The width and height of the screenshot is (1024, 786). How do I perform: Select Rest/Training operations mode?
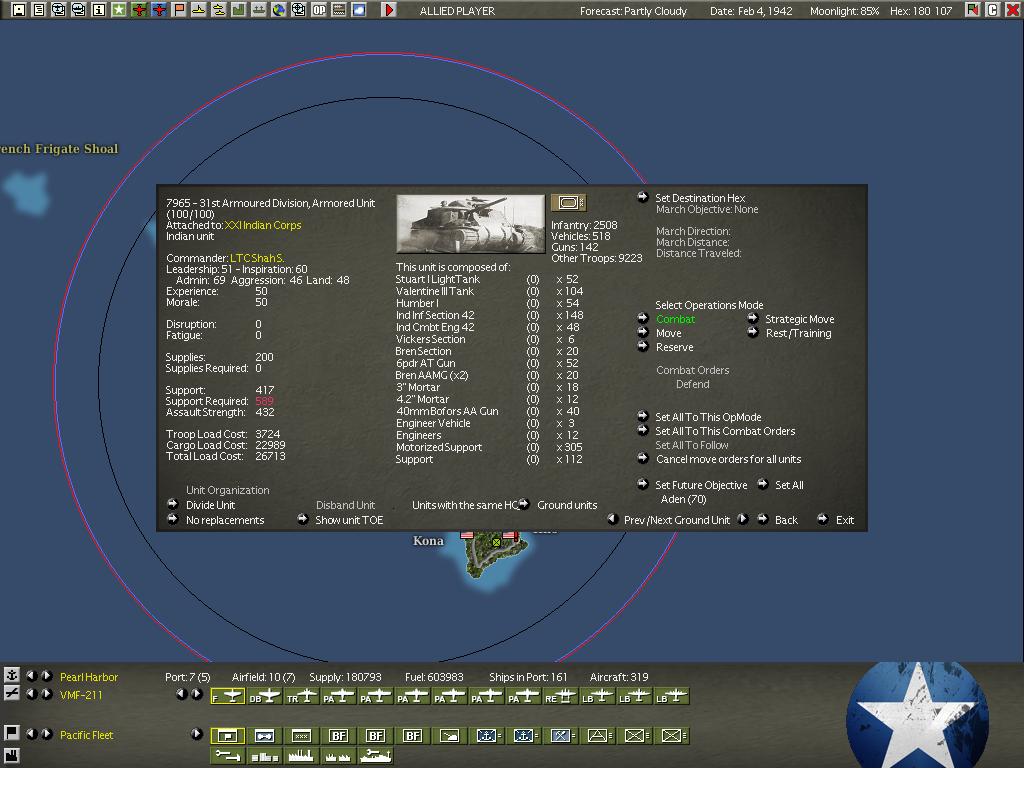(798, 333)
